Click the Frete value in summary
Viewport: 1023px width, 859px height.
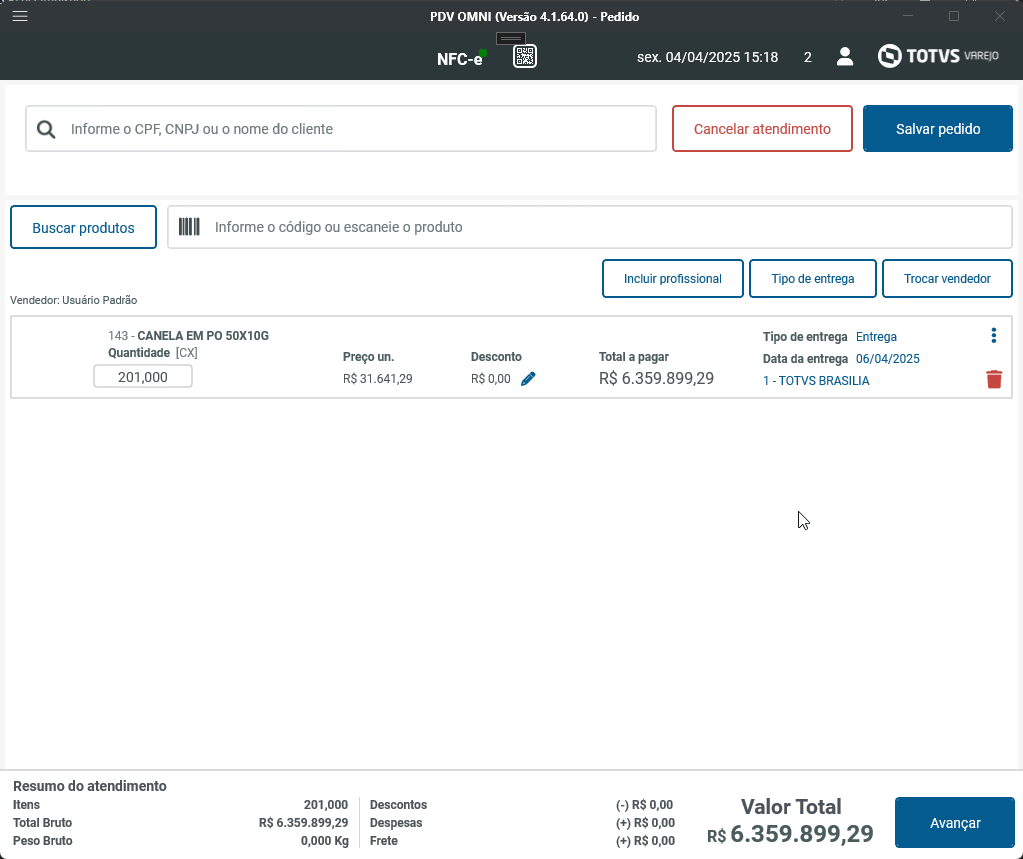click(645, 841)
